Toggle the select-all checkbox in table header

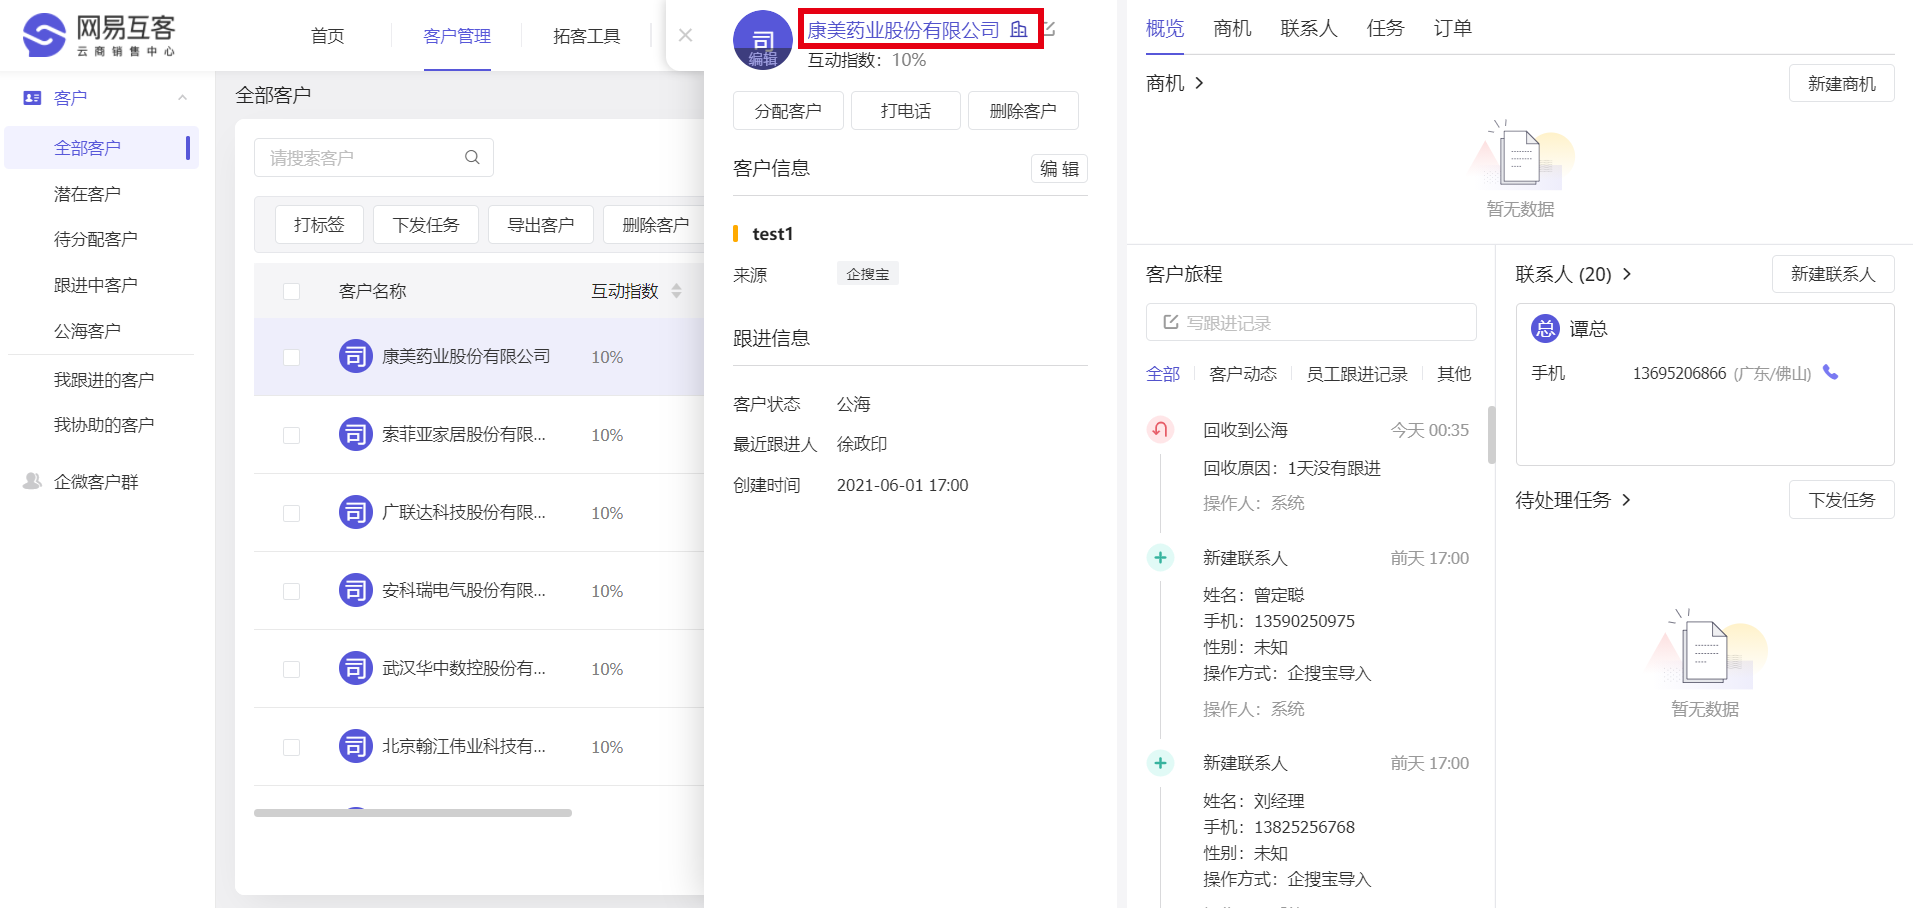tap(291, 291)
